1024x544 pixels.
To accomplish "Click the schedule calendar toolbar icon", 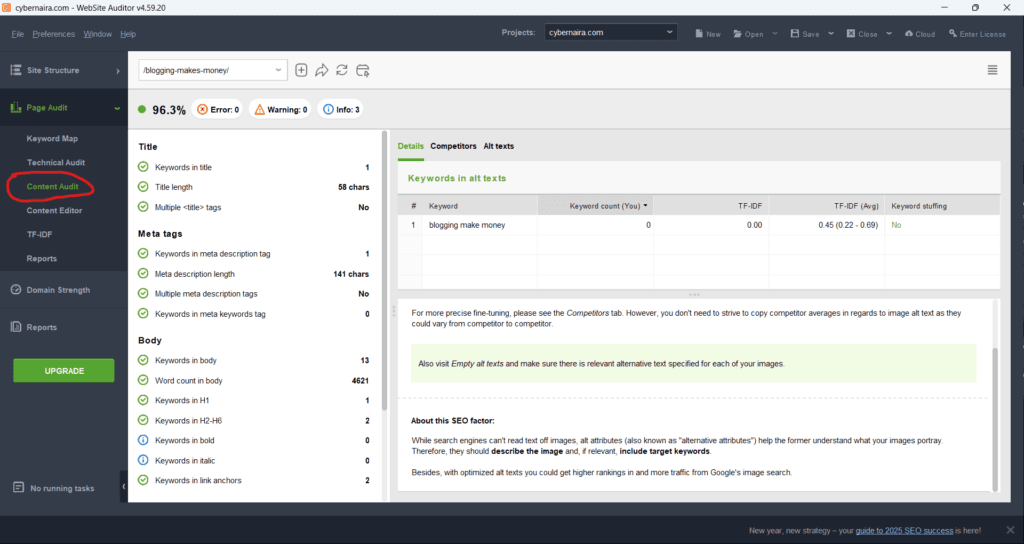I will pos(363,70).
